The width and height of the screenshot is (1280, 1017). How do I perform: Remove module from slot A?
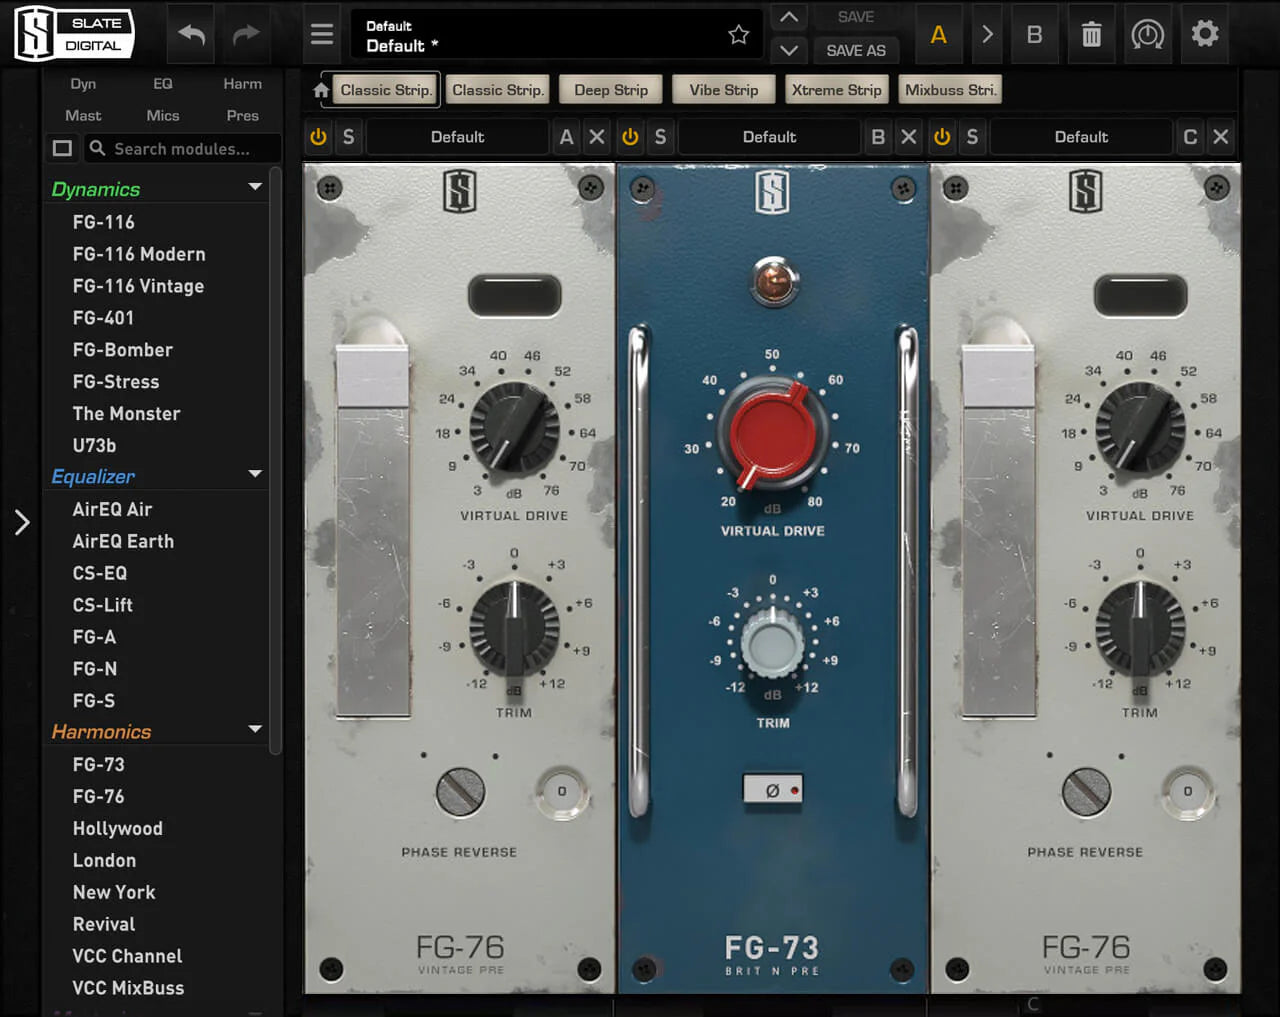pyautogui.click(x=597, y=137)
